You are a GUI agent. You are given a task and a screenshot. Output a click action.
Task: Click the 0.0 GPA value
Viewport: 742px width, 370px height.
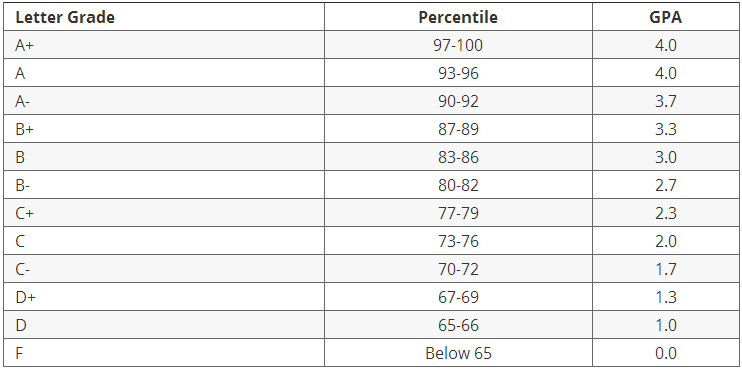[665, 353]
